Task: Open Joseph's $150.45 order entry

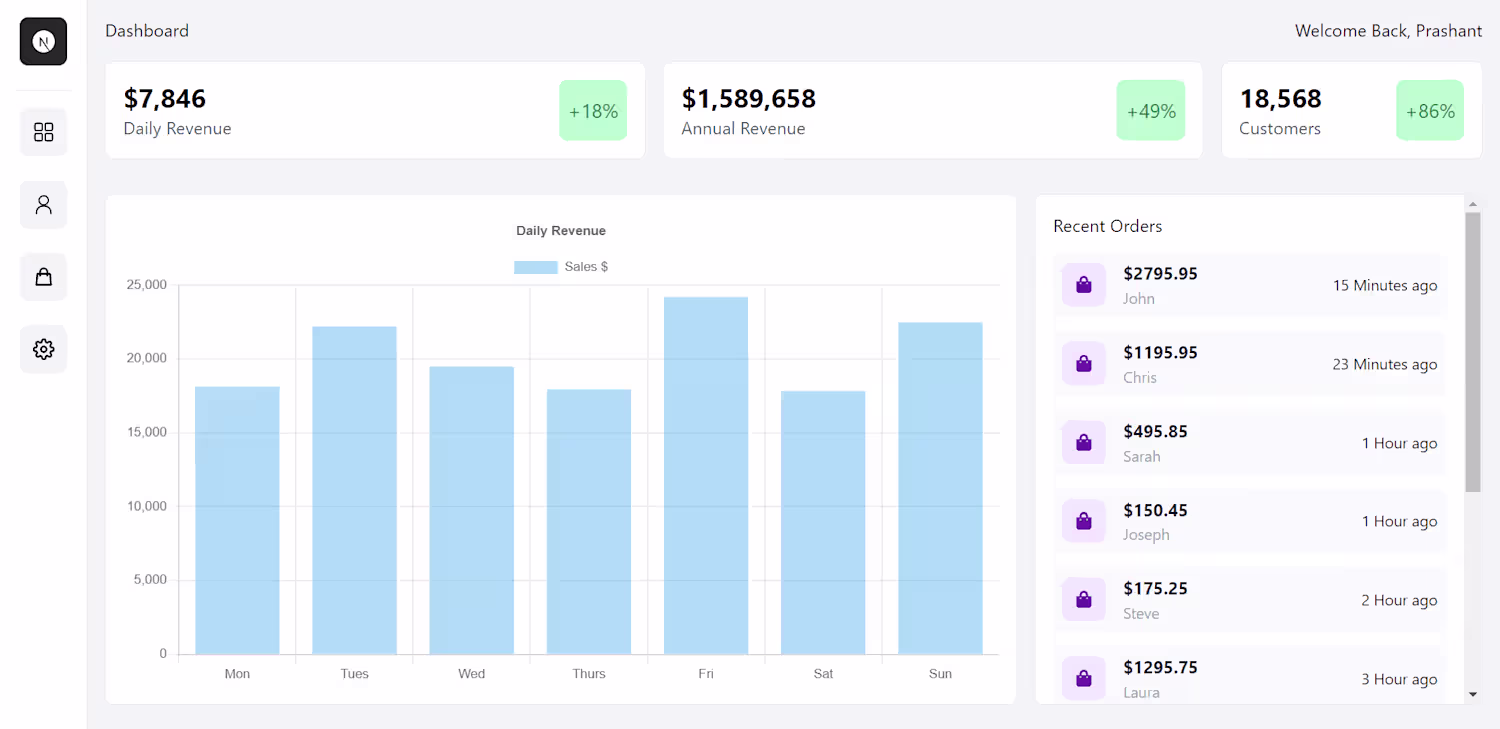Action: click(x=1249, y=521)
